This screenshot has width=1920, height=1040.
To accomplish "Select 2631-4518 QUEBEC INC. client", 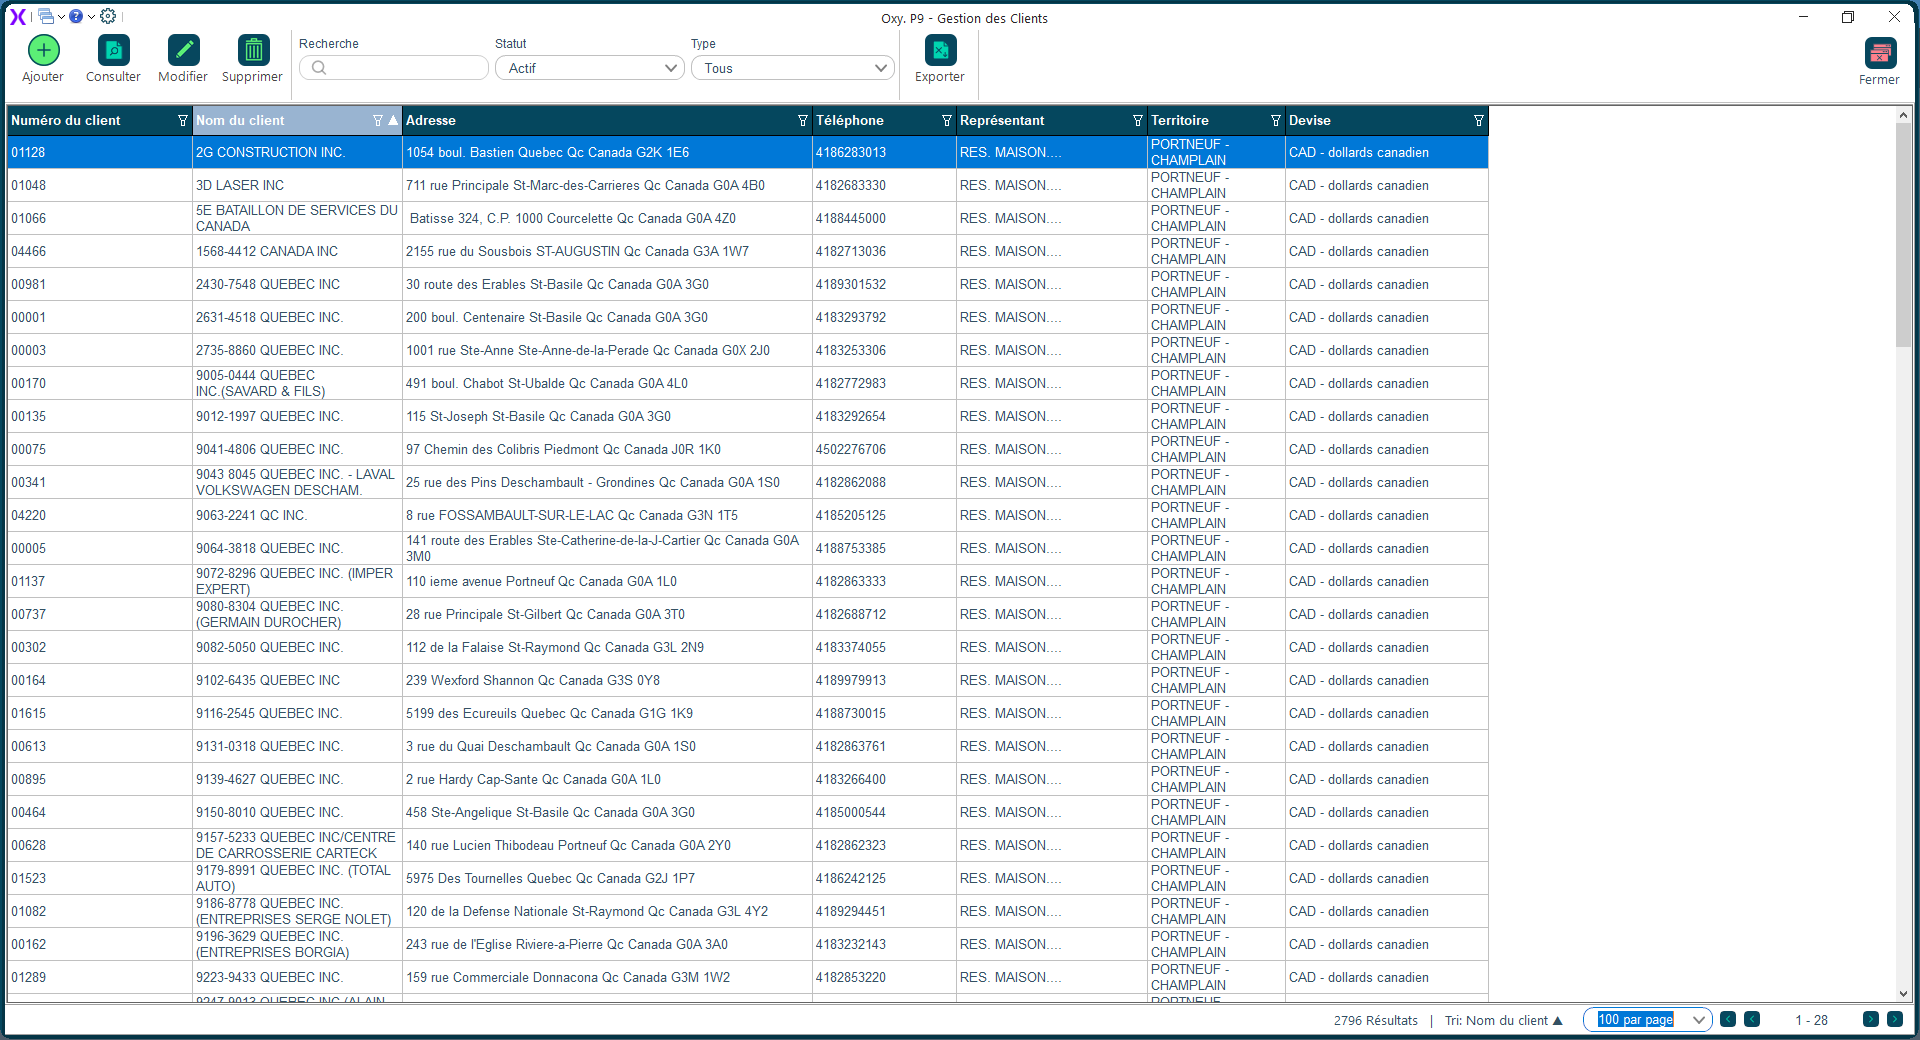I will point(269,317).
